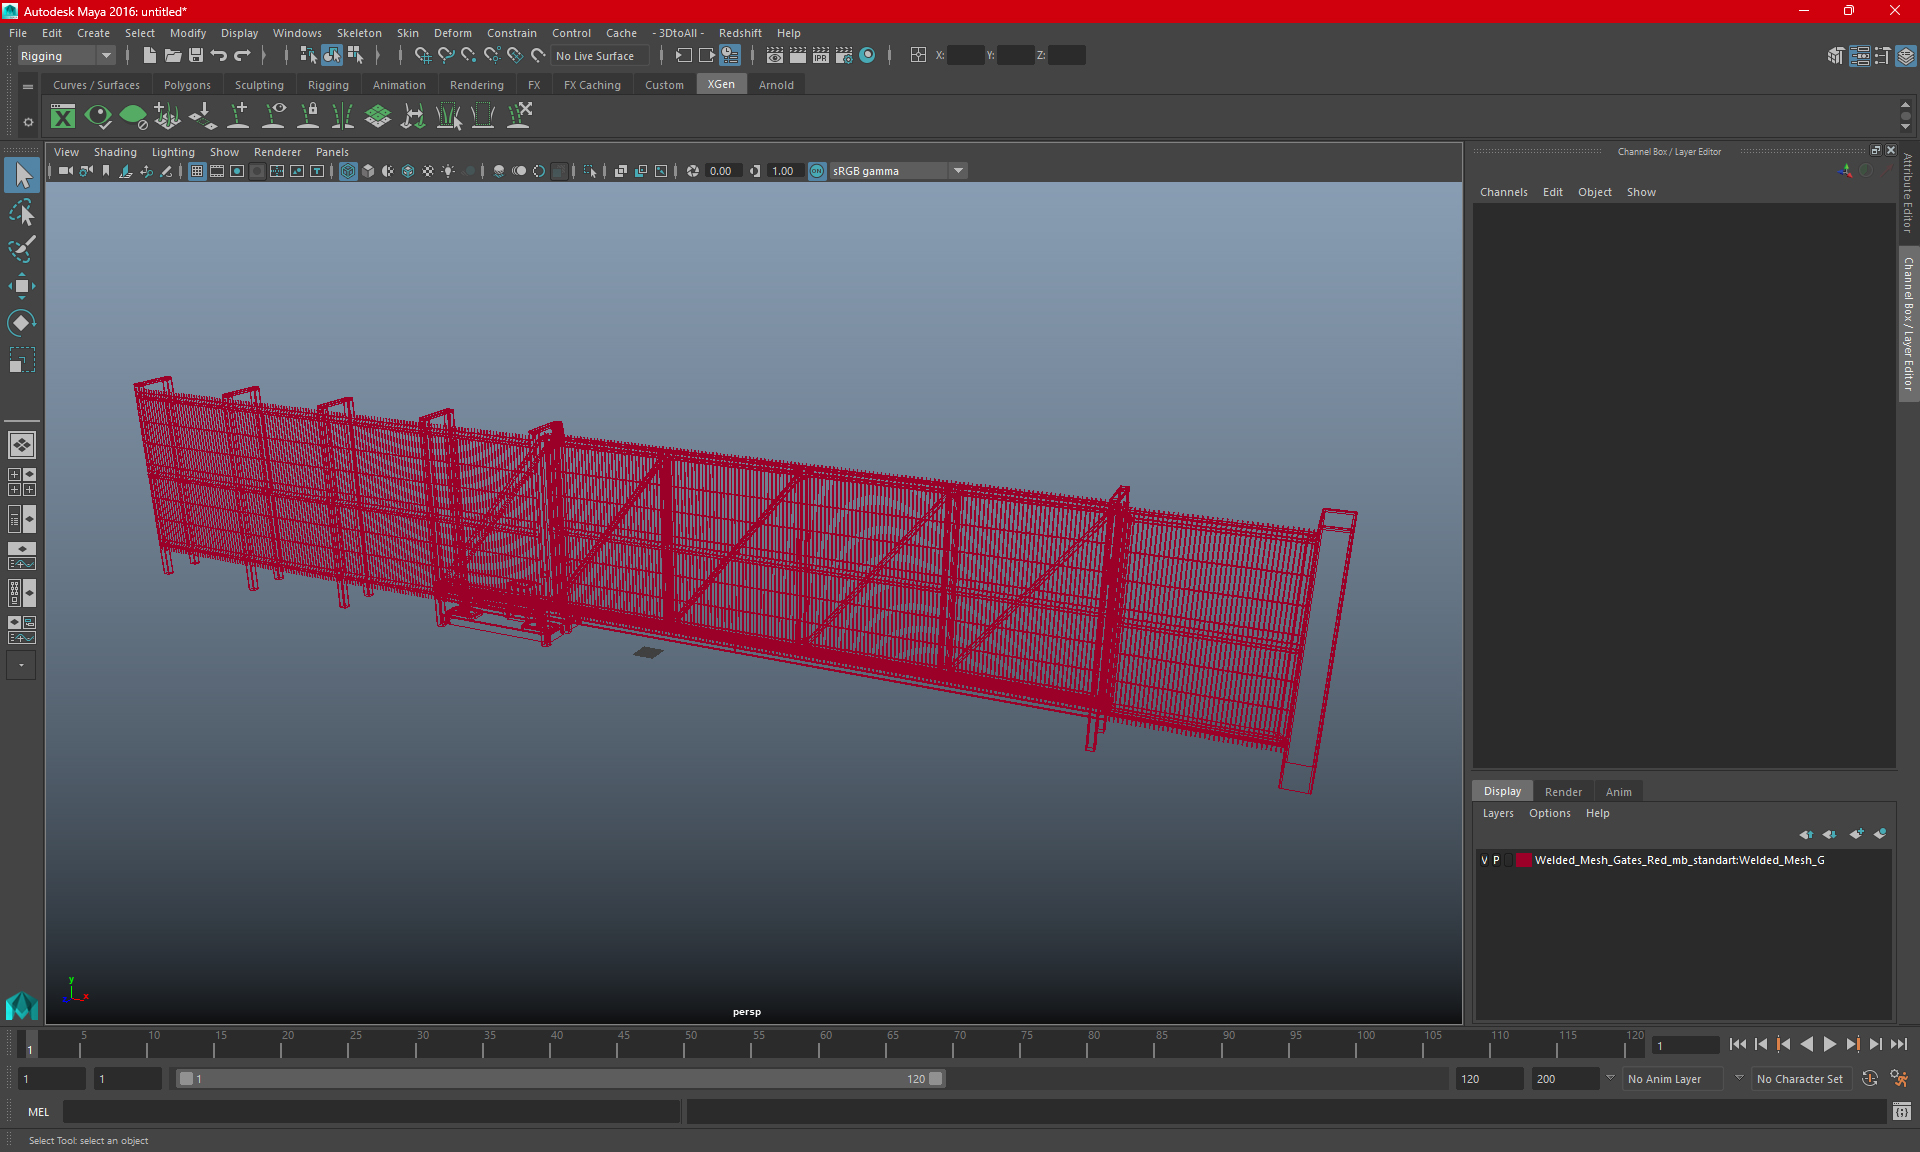
Task: Click the Redo arrow icon
Action: pyautogui.click(x=242, y=56)
